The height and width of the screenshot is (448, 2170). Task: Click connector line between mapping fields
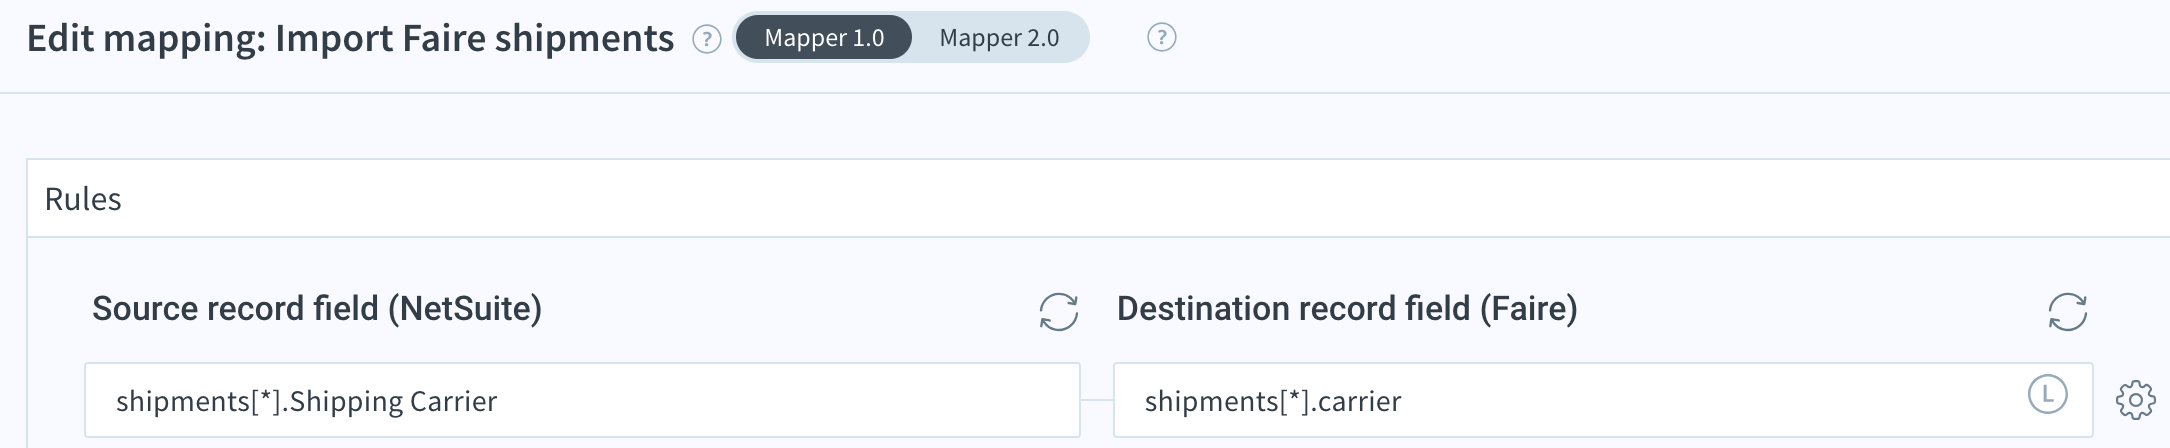coord(1097,400)
